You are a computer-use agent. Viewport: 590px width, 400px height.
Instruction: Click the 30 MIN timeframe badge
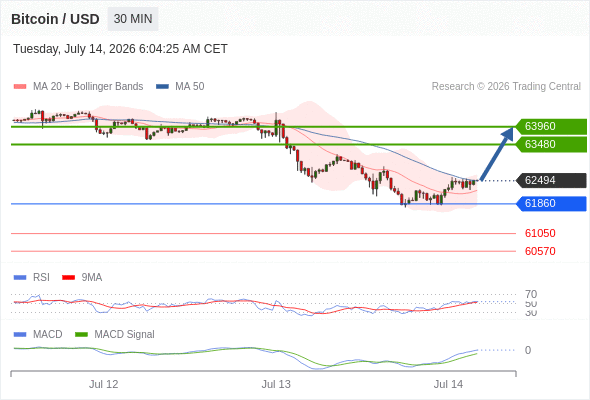coord(133,19)
